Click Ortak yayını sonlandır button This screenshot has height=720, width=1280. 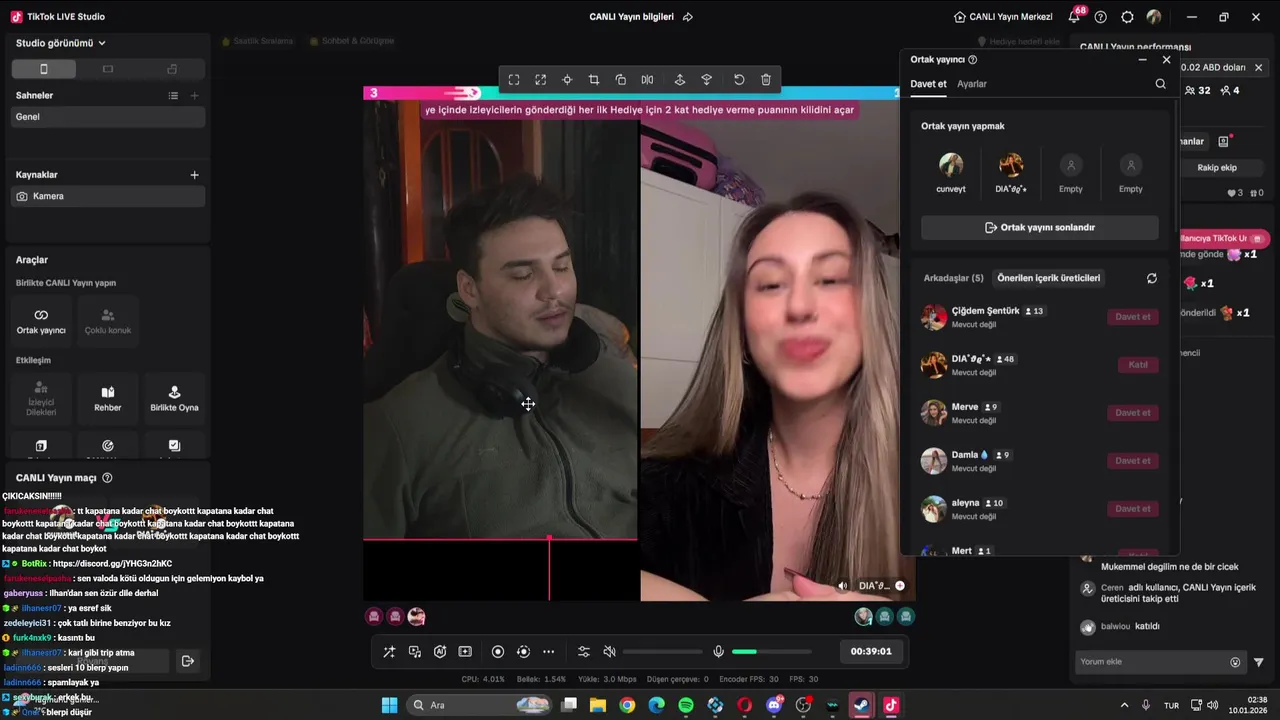point(1040,227)
